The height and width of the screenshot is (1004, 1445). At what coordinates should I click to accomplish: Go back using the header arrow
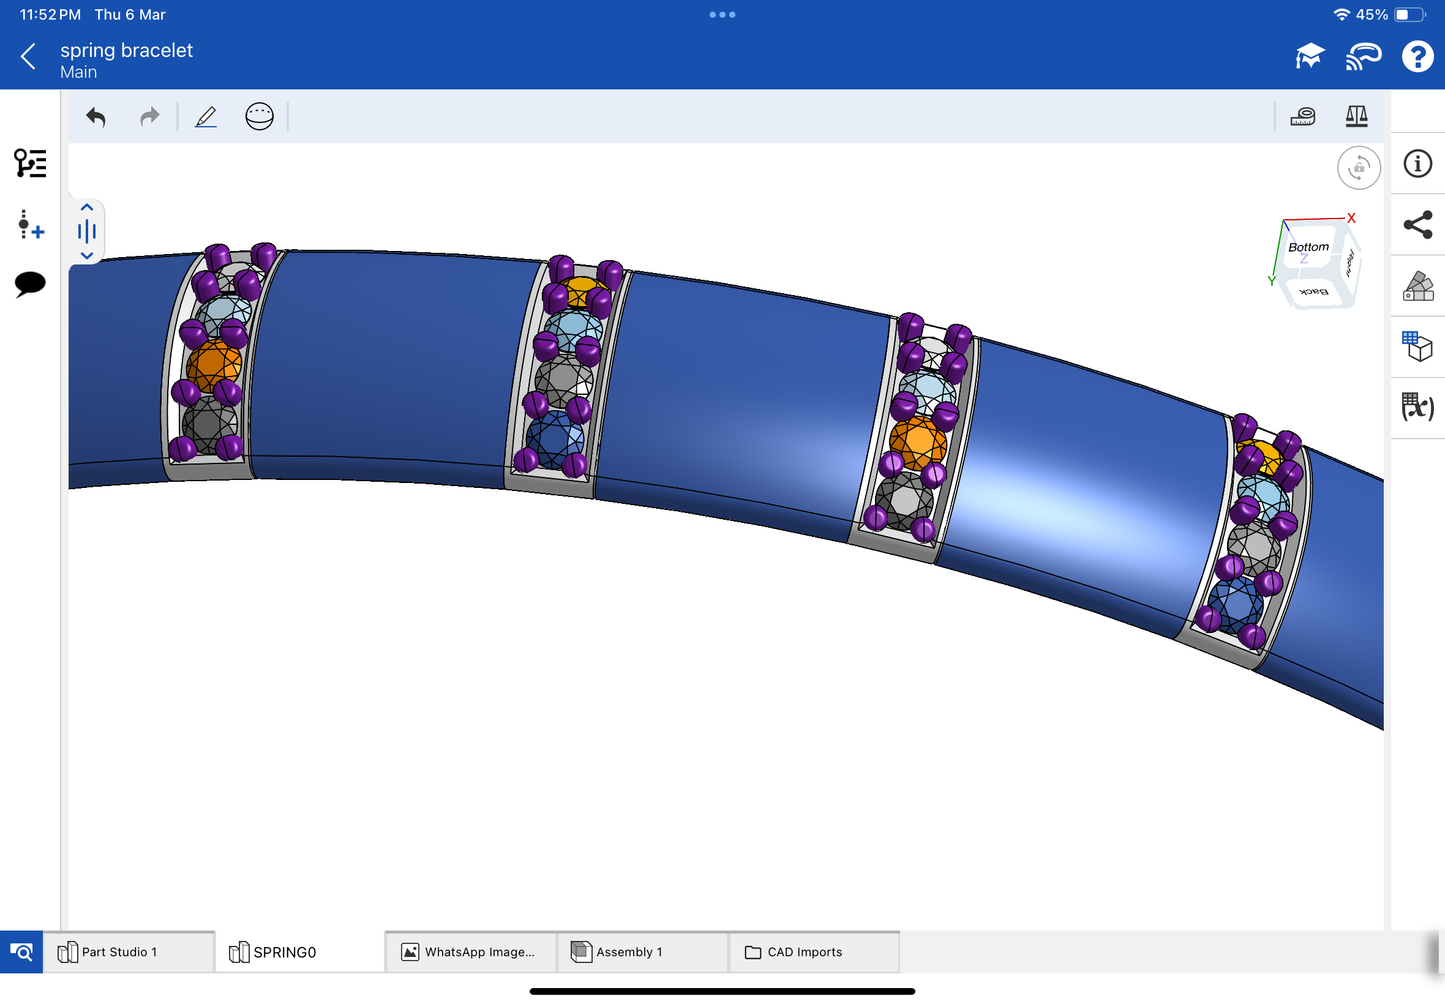click(28, 57)
